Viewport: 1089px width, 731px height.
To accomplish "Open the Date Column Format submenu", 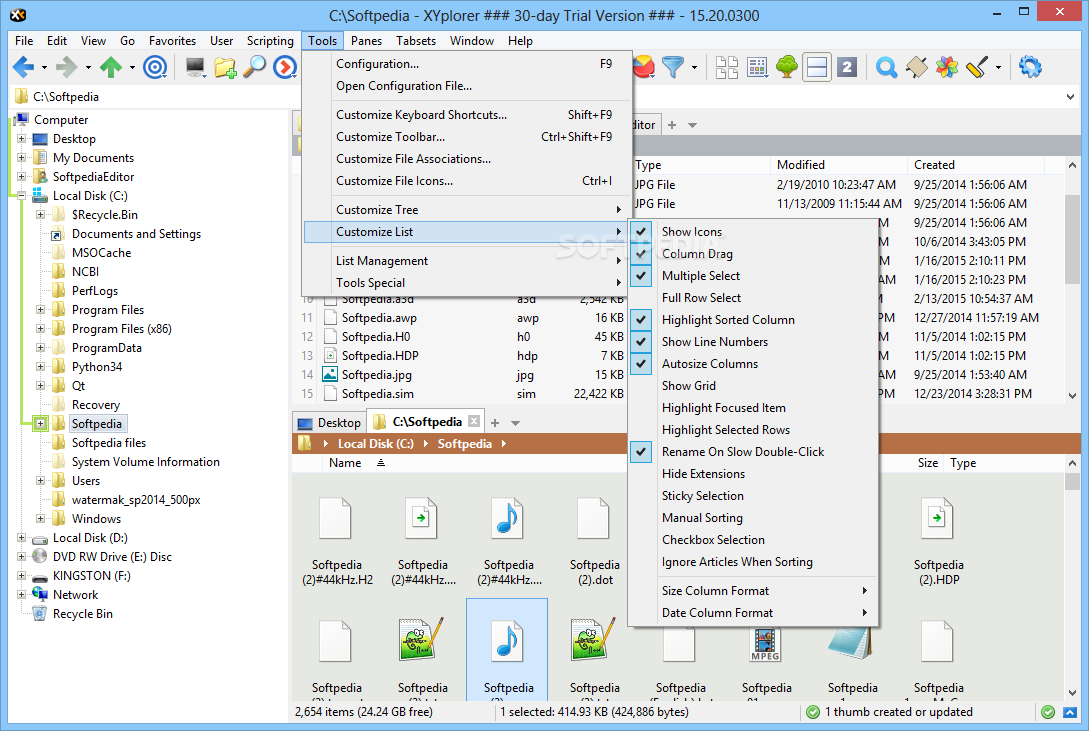I will click(753, 613).
